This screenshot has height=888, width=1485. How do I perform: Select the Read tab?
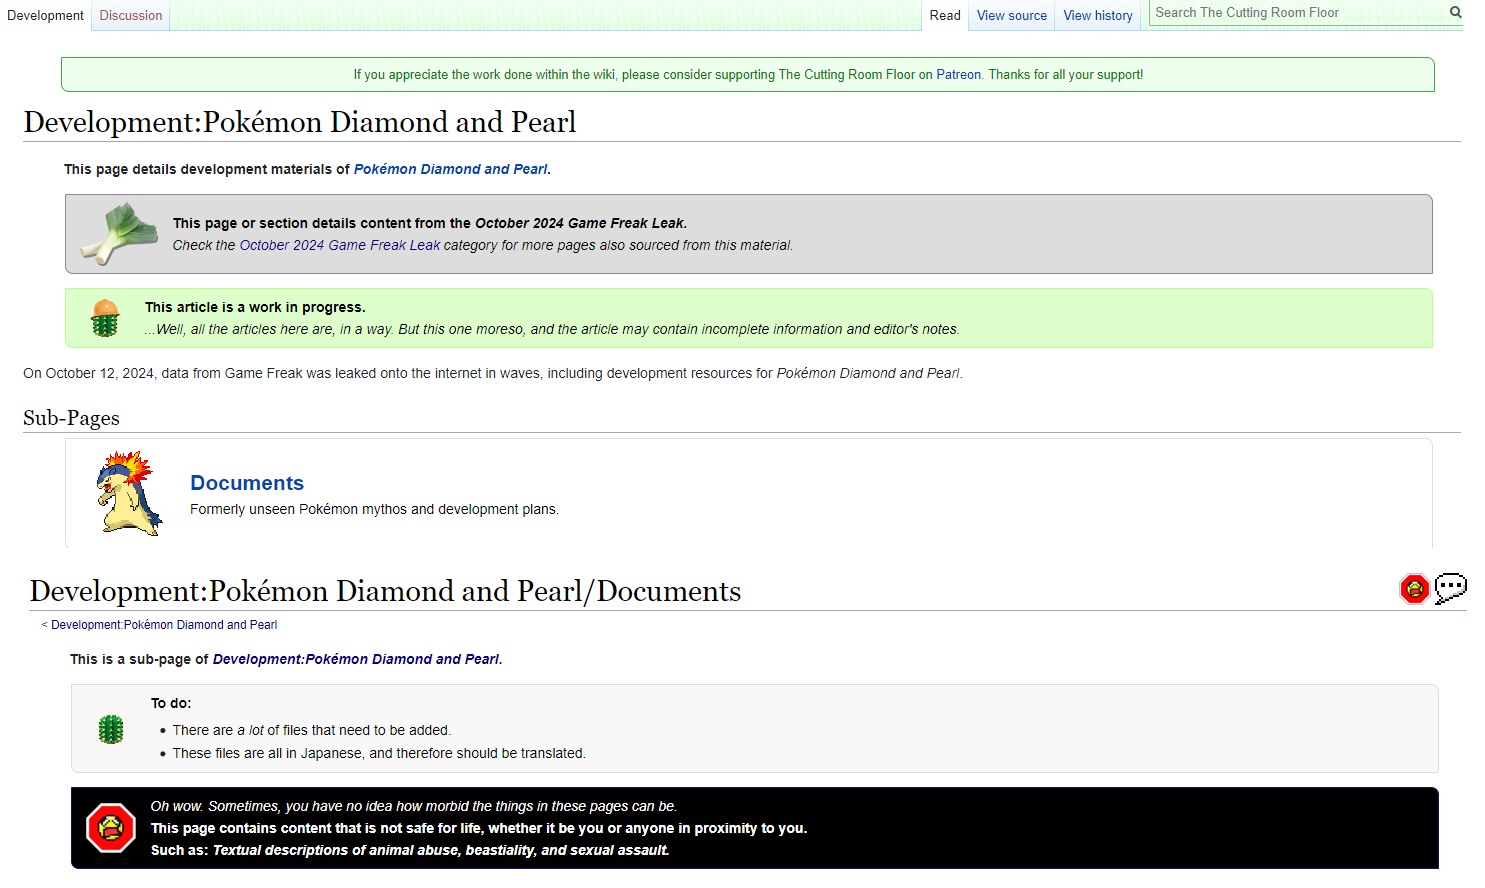pos(945,15)
